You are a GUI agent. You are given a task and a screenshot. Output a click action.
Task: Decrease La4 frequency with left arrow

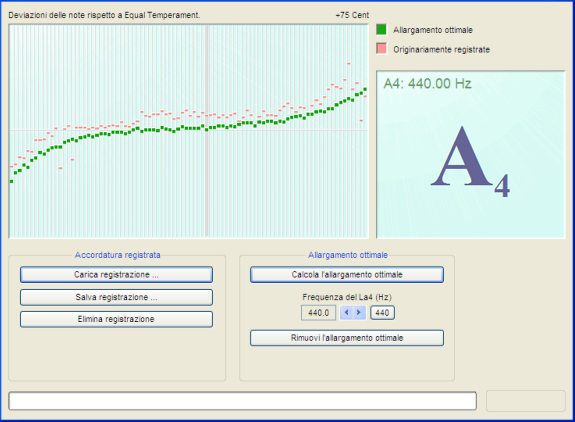pyautogui.click(x=347, y=313)
